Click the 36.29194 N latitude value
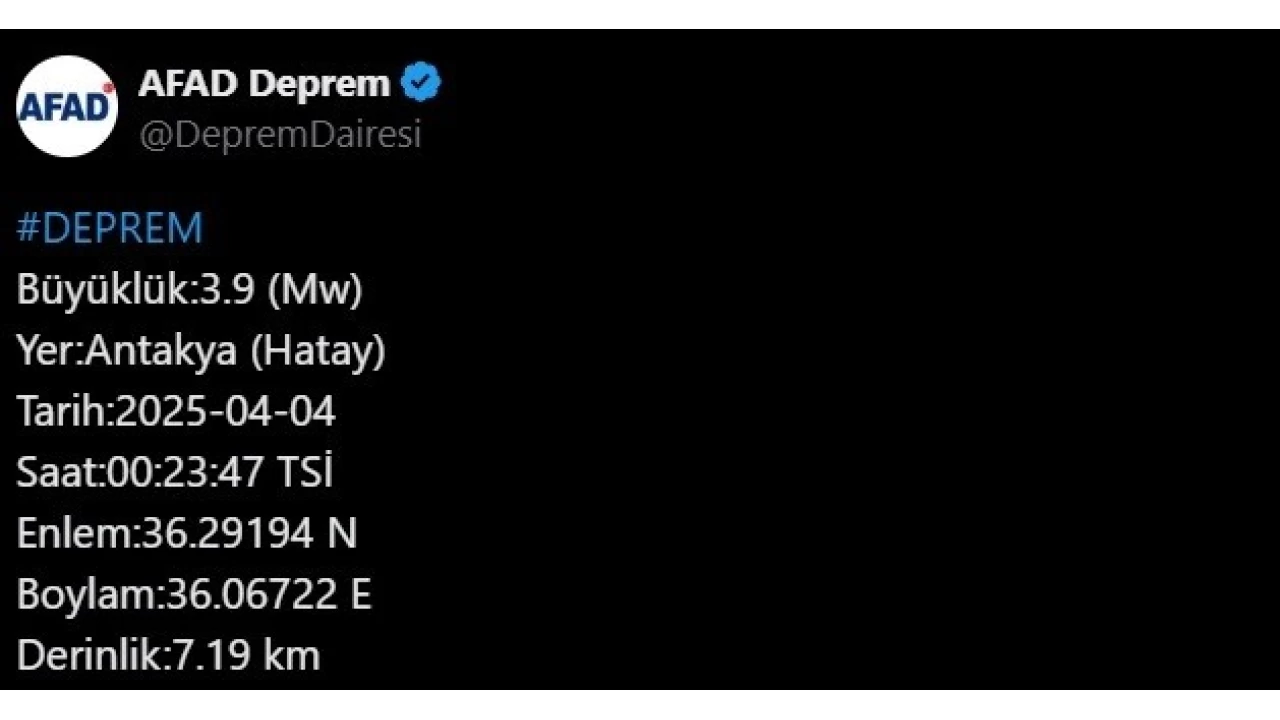The width and height of the screenshot is (1280, 720). (x=249, y=534)
